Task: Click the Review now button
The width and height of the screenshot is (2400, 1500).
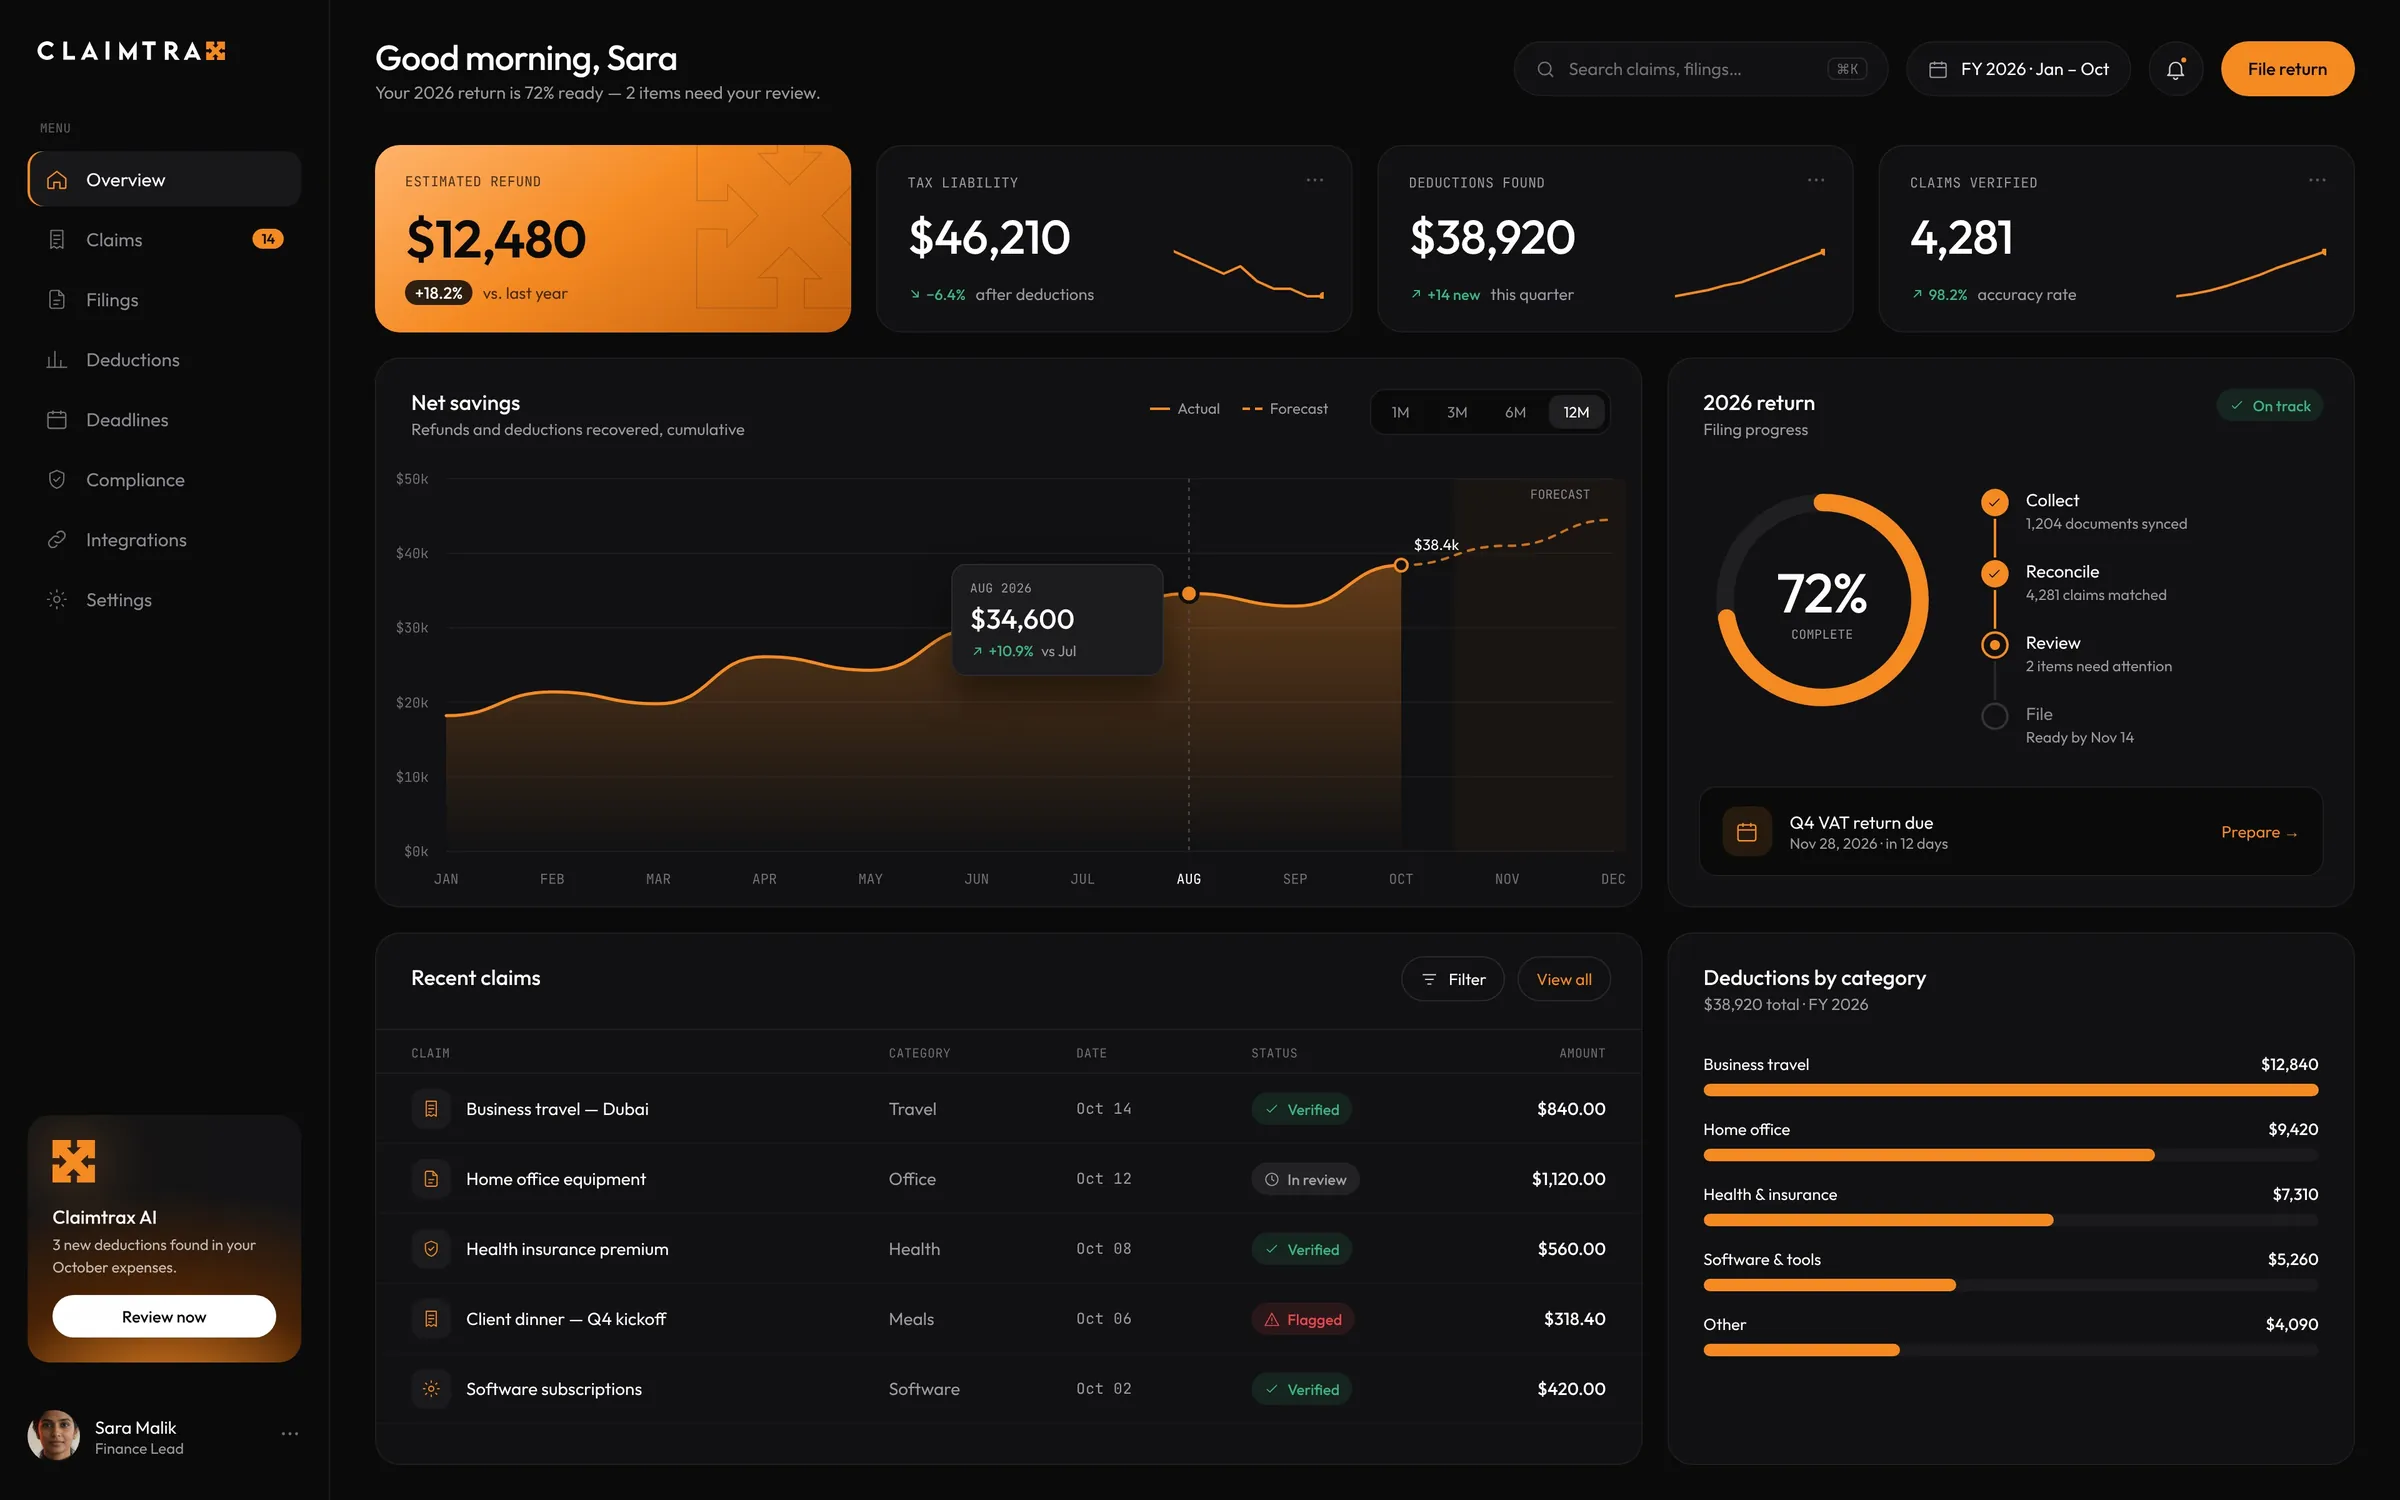Action: point(164,1316)
